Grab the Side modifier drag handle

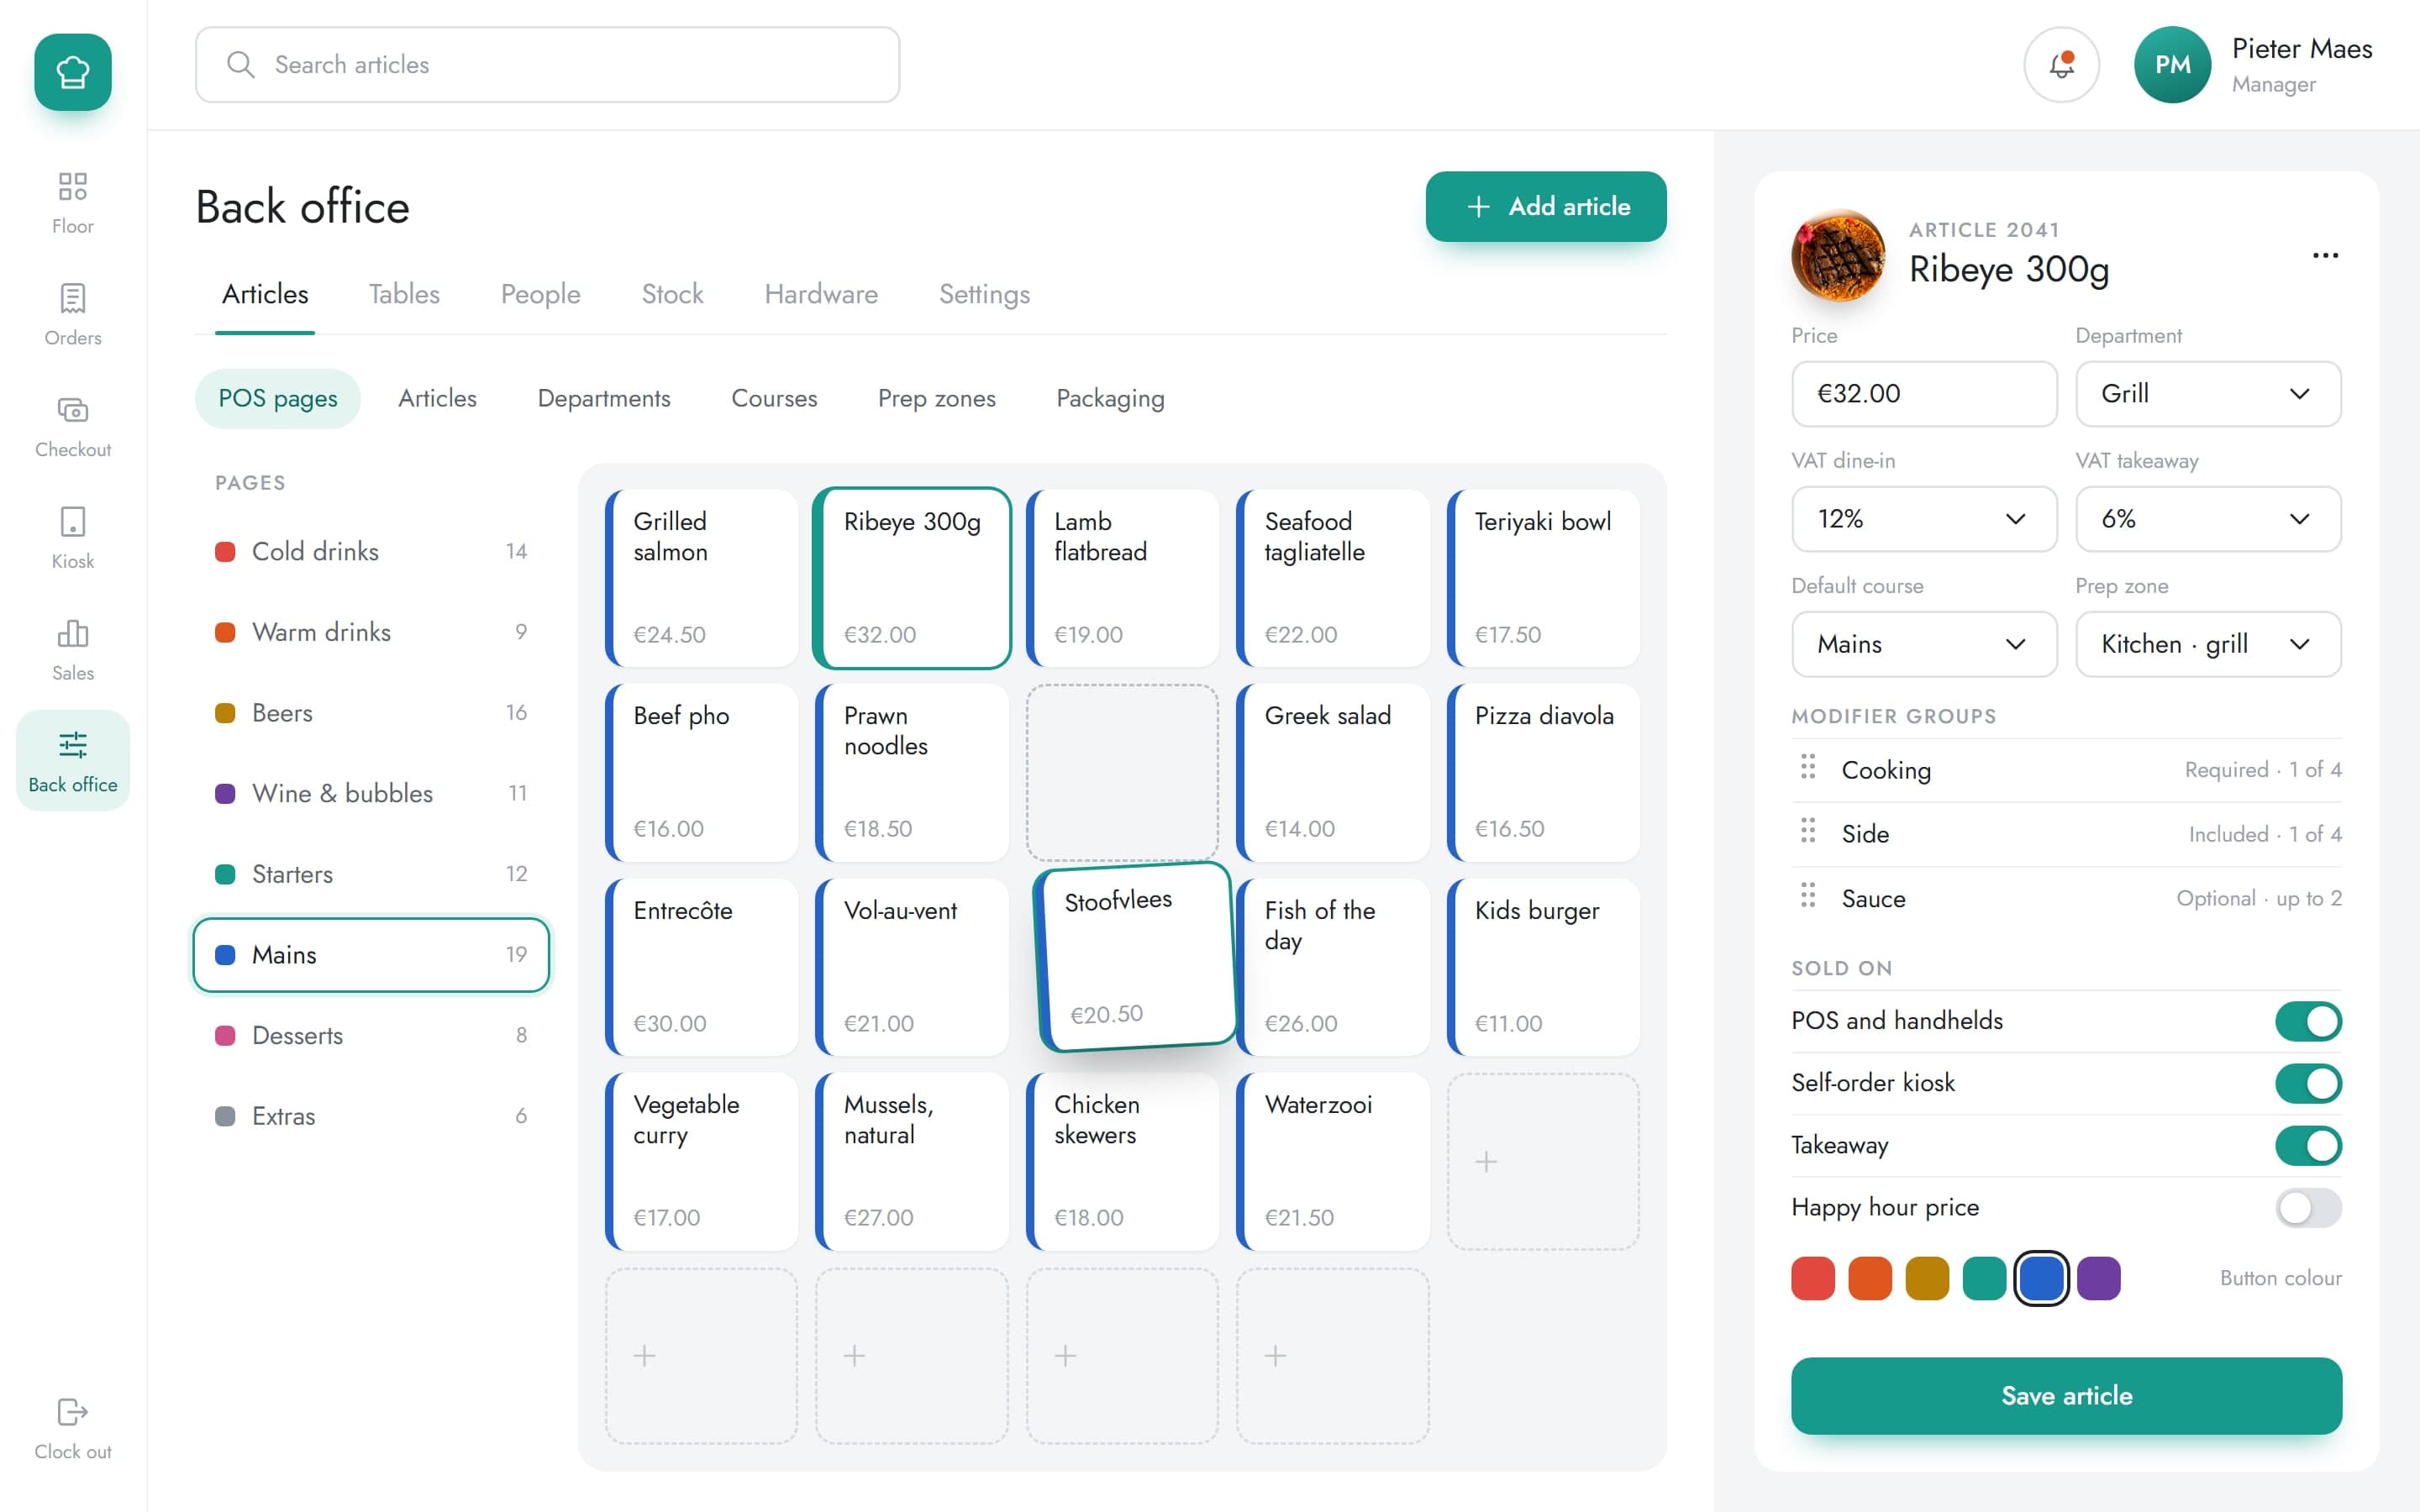(x=1808, y=831)
